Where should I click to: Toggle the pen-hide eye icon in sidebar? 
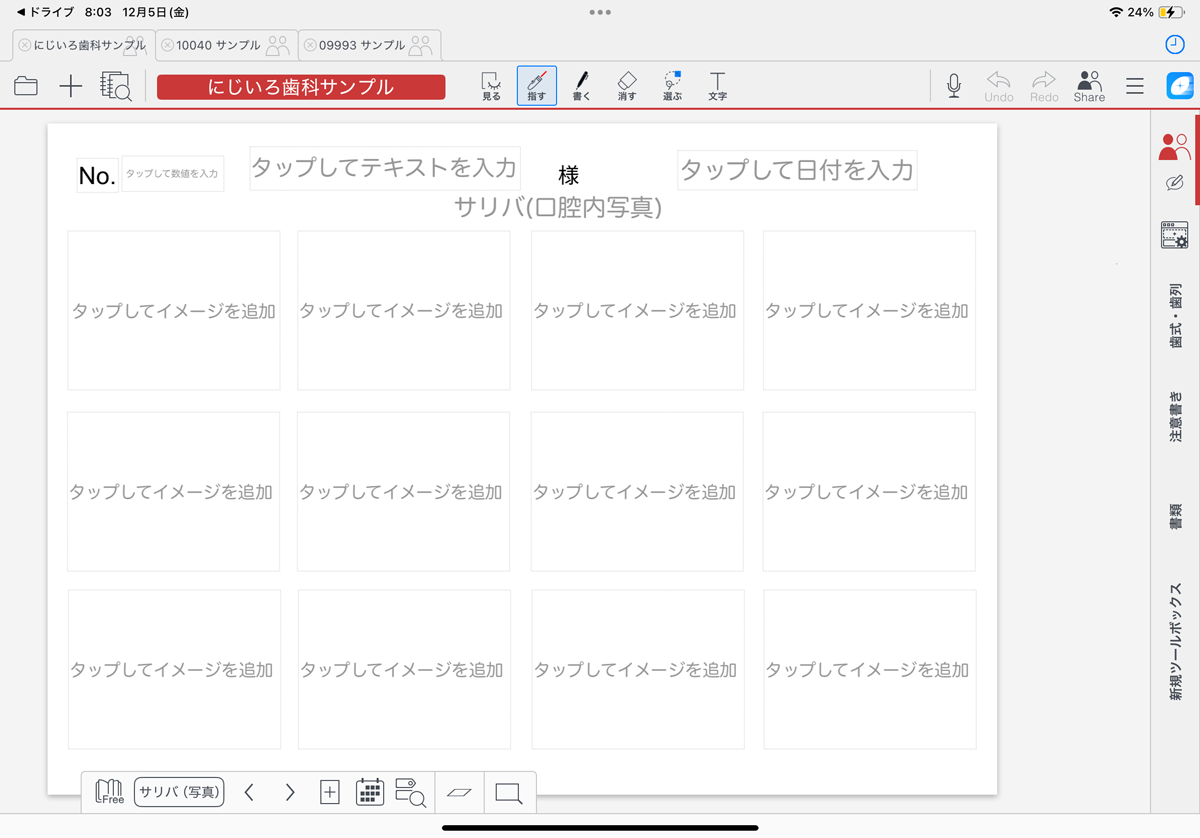point(1175,183)
